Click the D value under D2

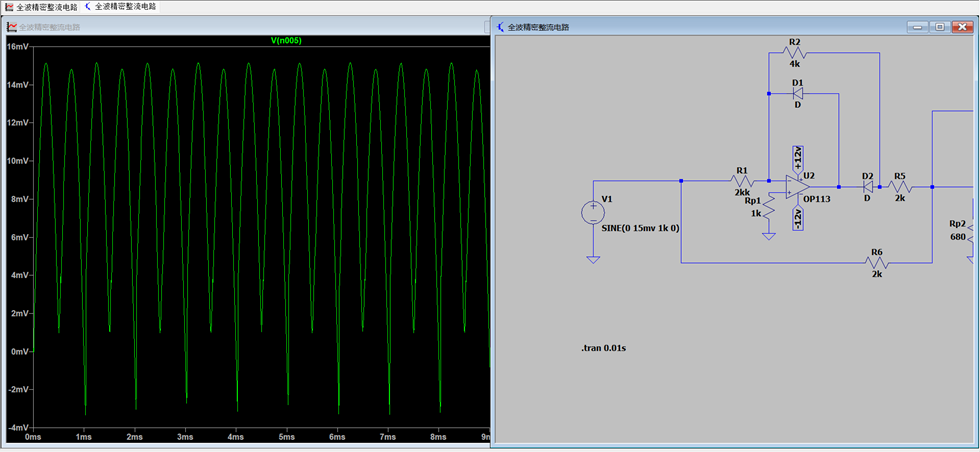pyautogui.click(x=867, y=198)
